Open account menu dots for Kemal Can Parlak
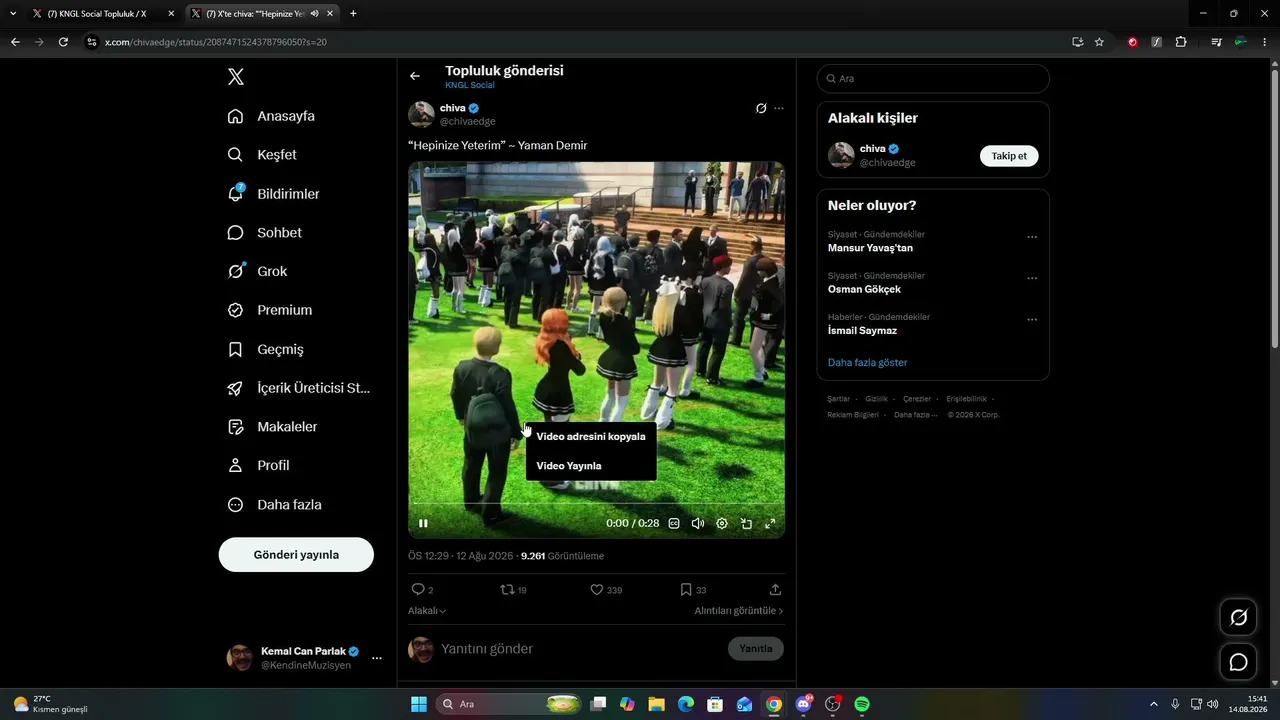 377,658
